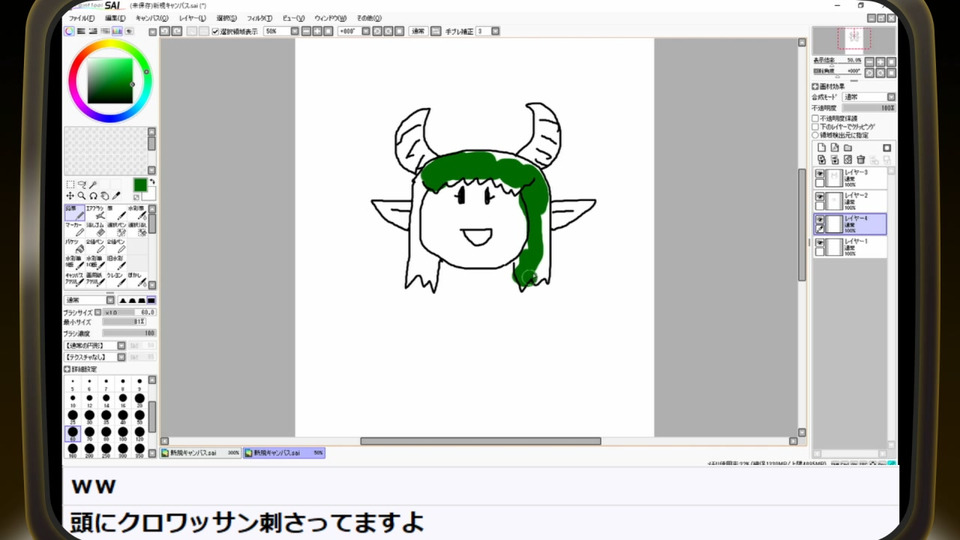Hide layer レイヤー2 via eye icon
The image size is (960, 540).
pyautogui.click(x=820, y=197)
